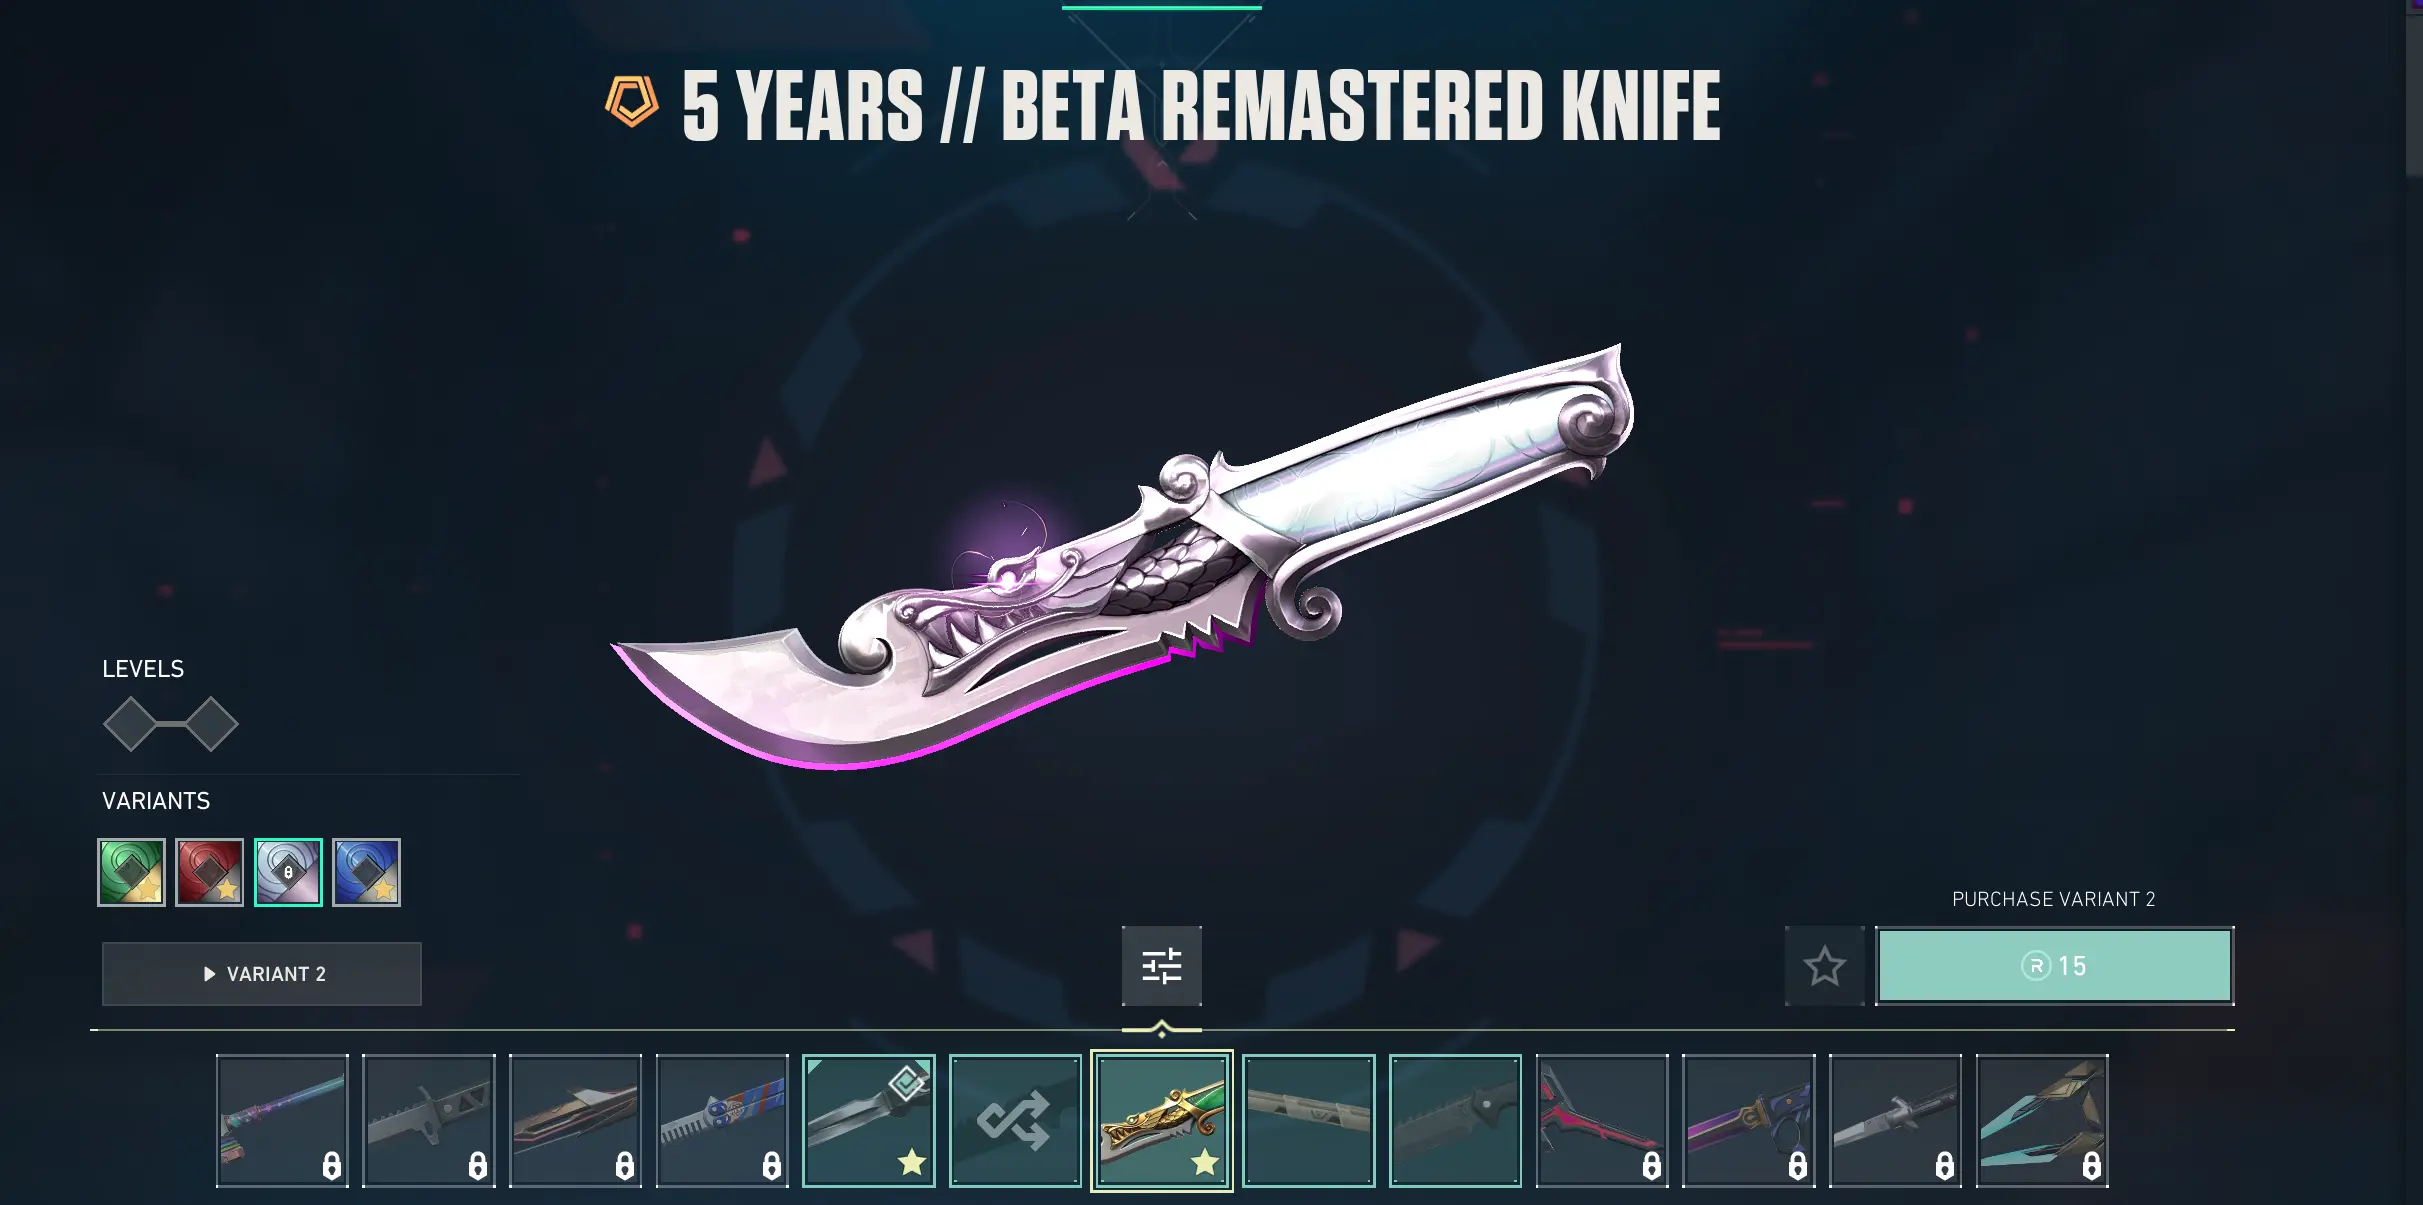Viewport: 2423px width, 1205px height.
Task: Choose the locked red scythe skin
Action: tap(1602, 1121)
